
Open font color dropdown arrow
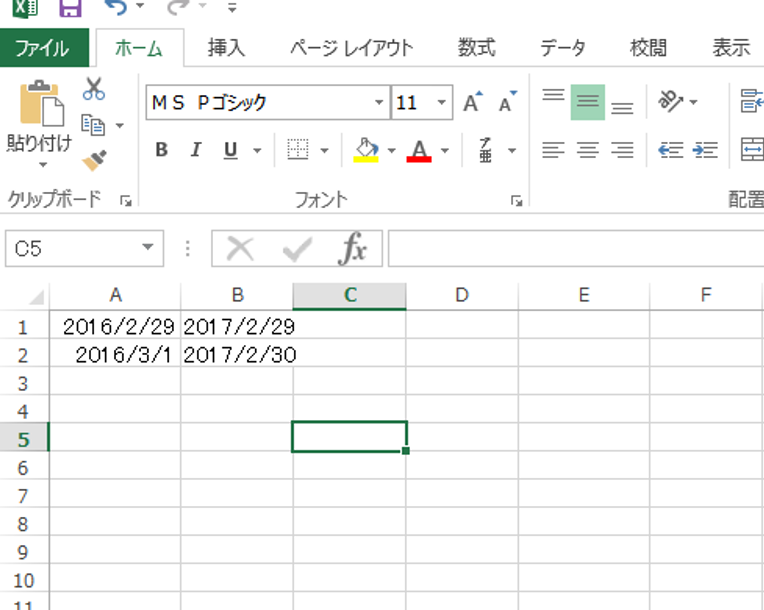444,151
